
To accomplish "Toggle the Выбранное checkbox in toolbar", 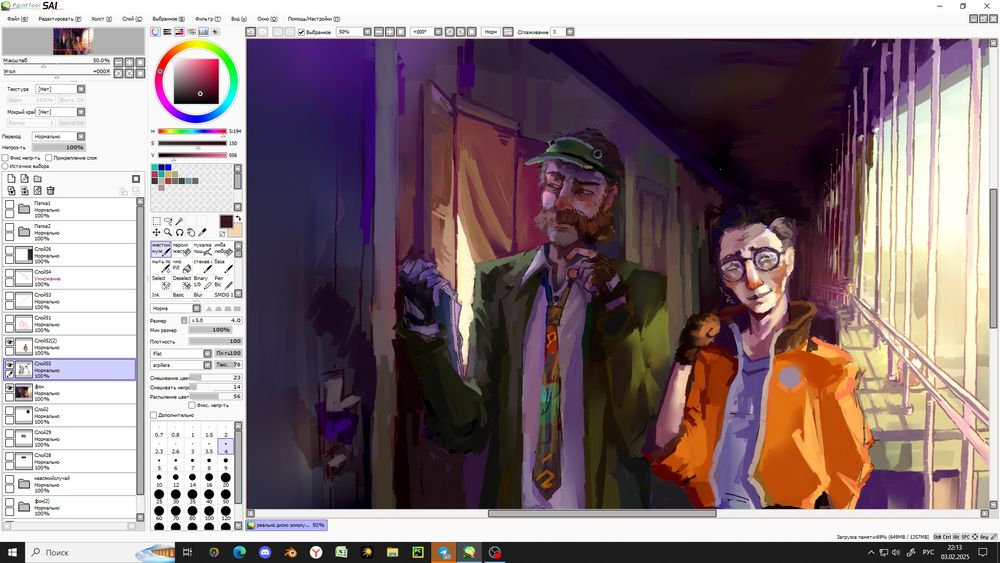I will click(302, 32).
